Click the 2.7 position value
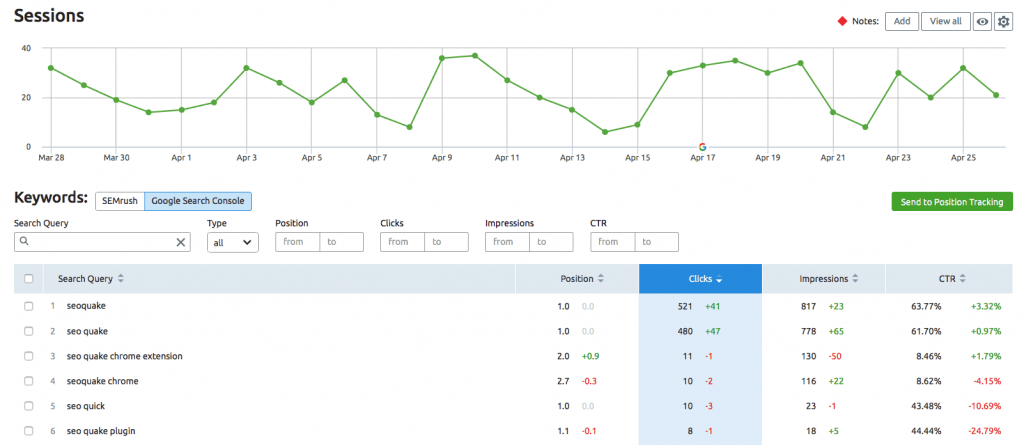The width and height of the screenshot is (1024, 445). 564,381
